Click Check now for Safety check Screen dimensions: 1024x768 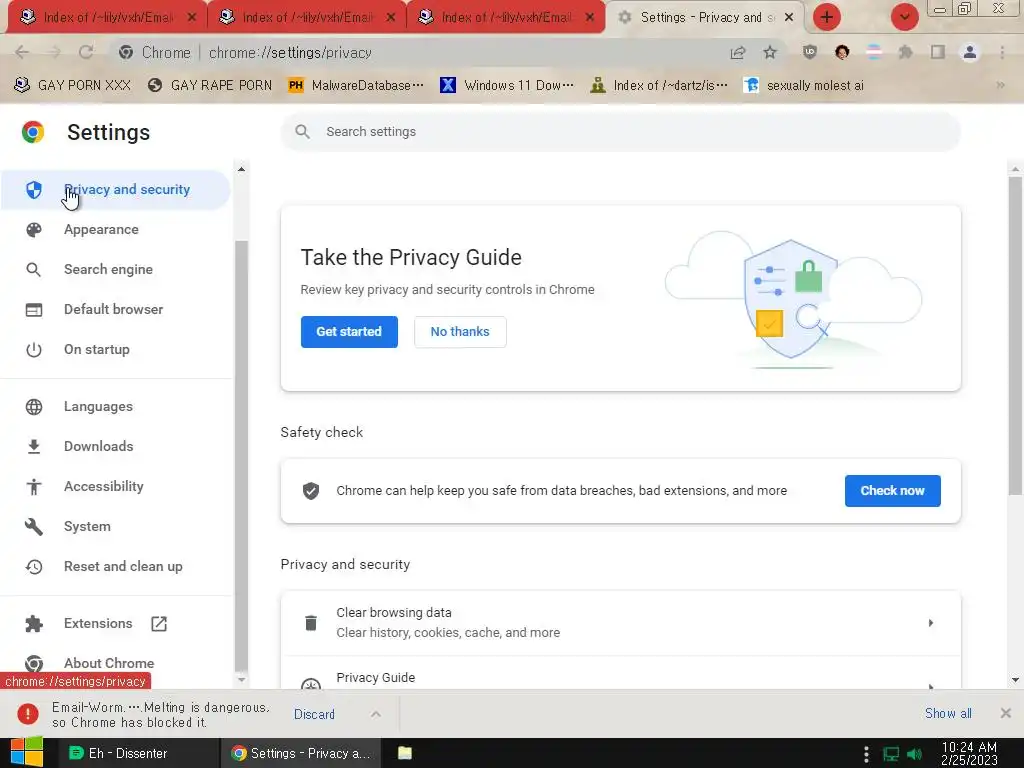[892, 490]
